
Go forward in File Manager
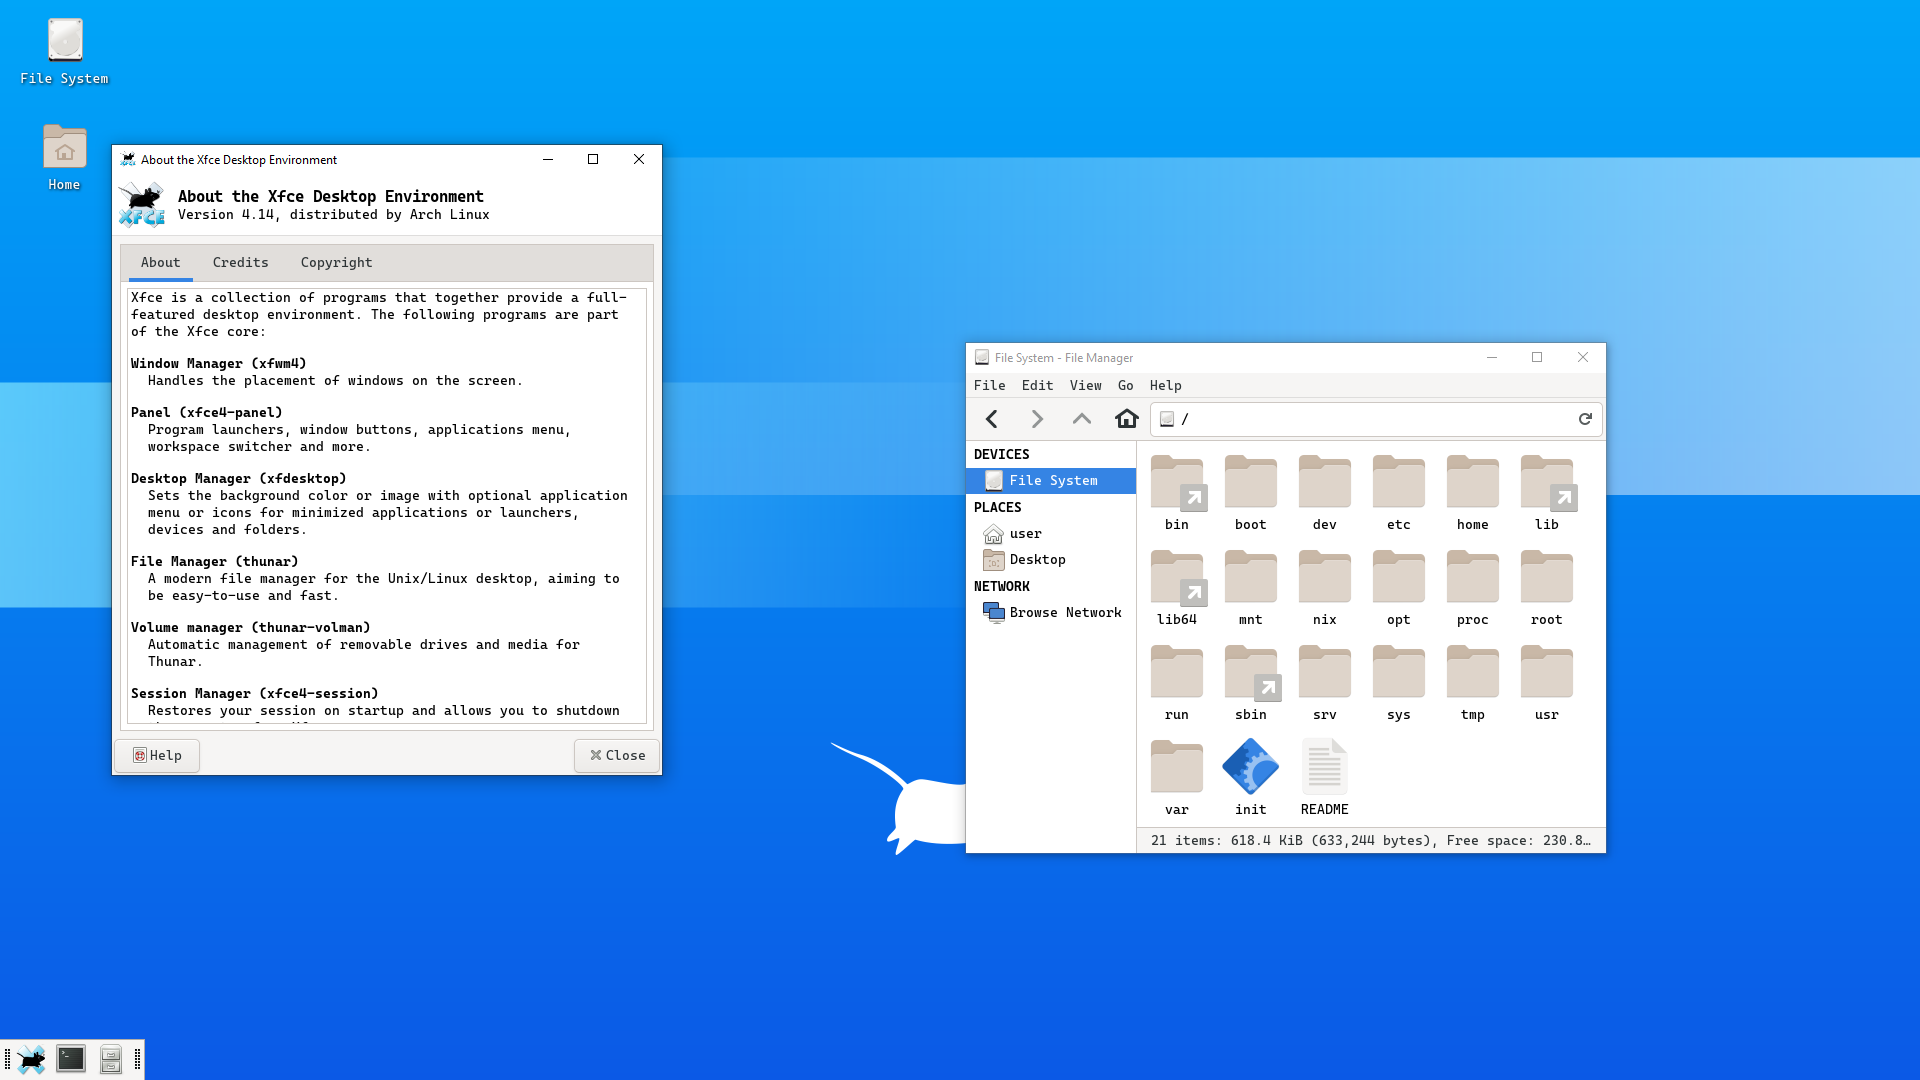(1037, 419)
